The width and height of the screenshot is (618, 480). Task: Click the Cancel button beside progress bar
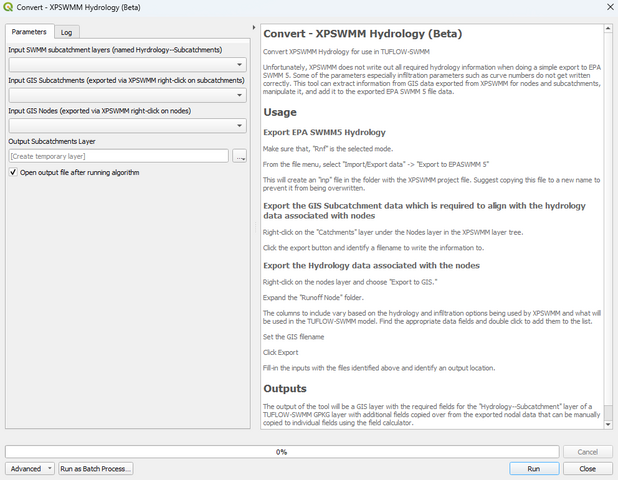point(587,452)
